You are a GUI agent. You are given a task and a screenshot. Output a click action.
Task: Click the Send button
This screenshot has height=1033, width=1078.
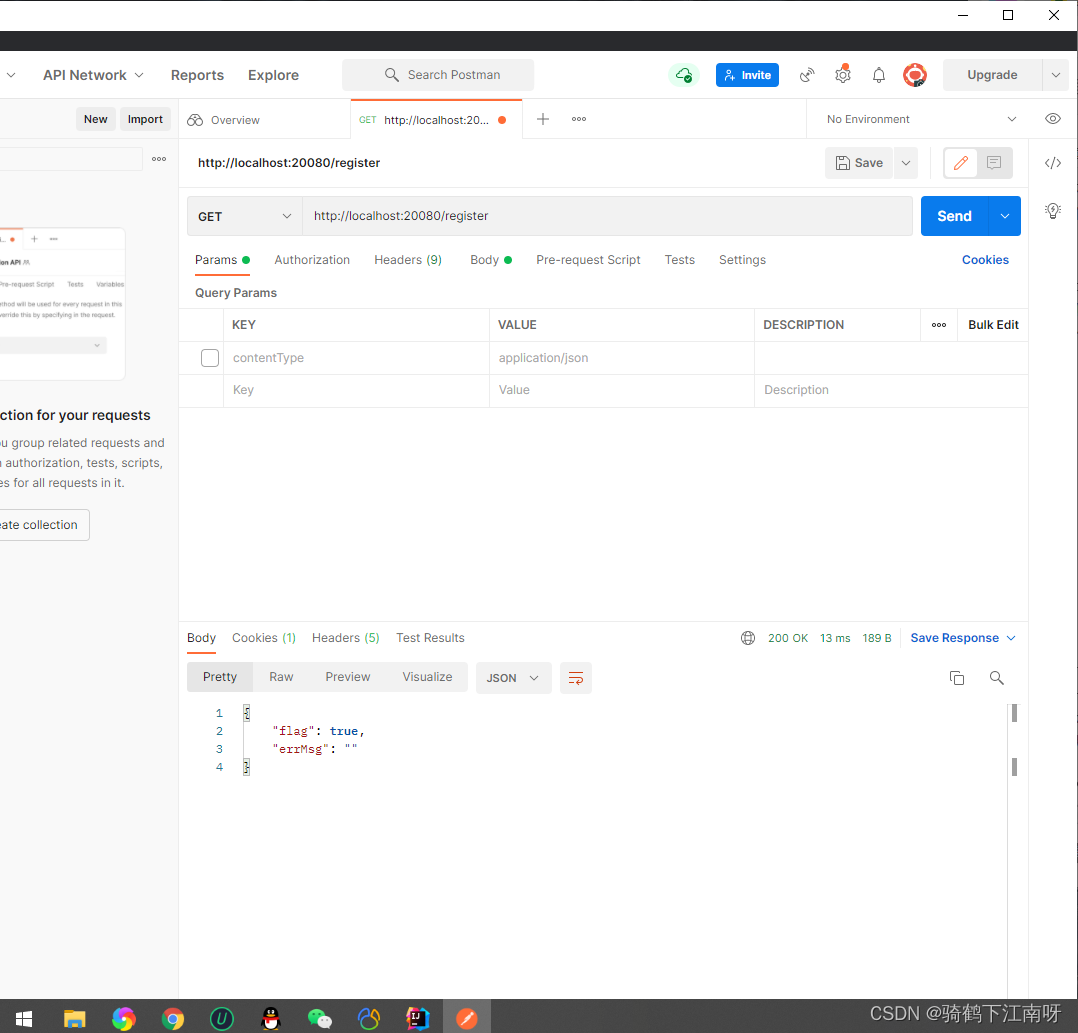954,216
